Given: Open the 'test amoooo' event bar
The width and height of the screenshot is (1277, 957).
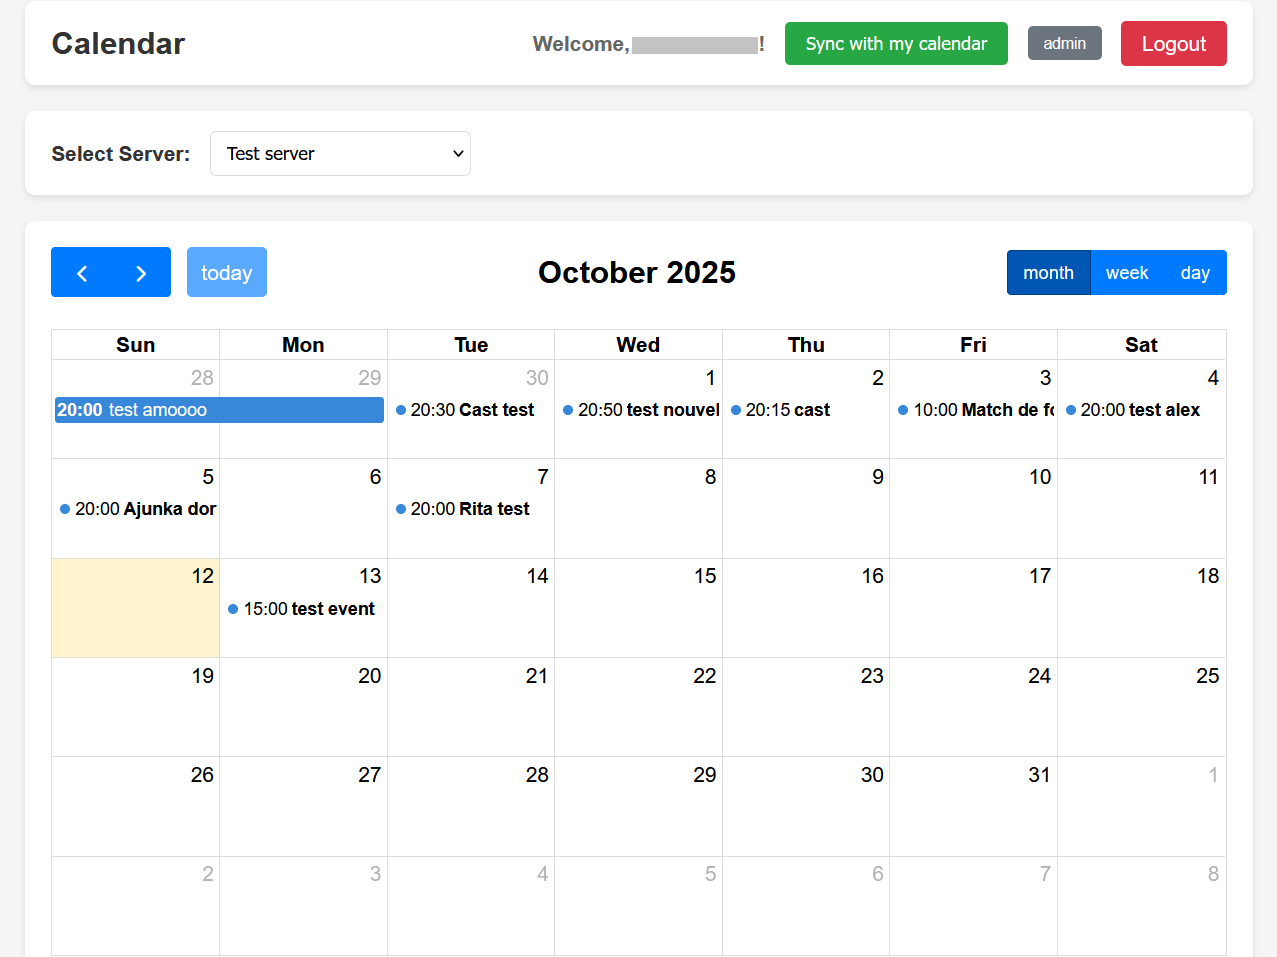Looking at the screenshot, I should [219, 410].
